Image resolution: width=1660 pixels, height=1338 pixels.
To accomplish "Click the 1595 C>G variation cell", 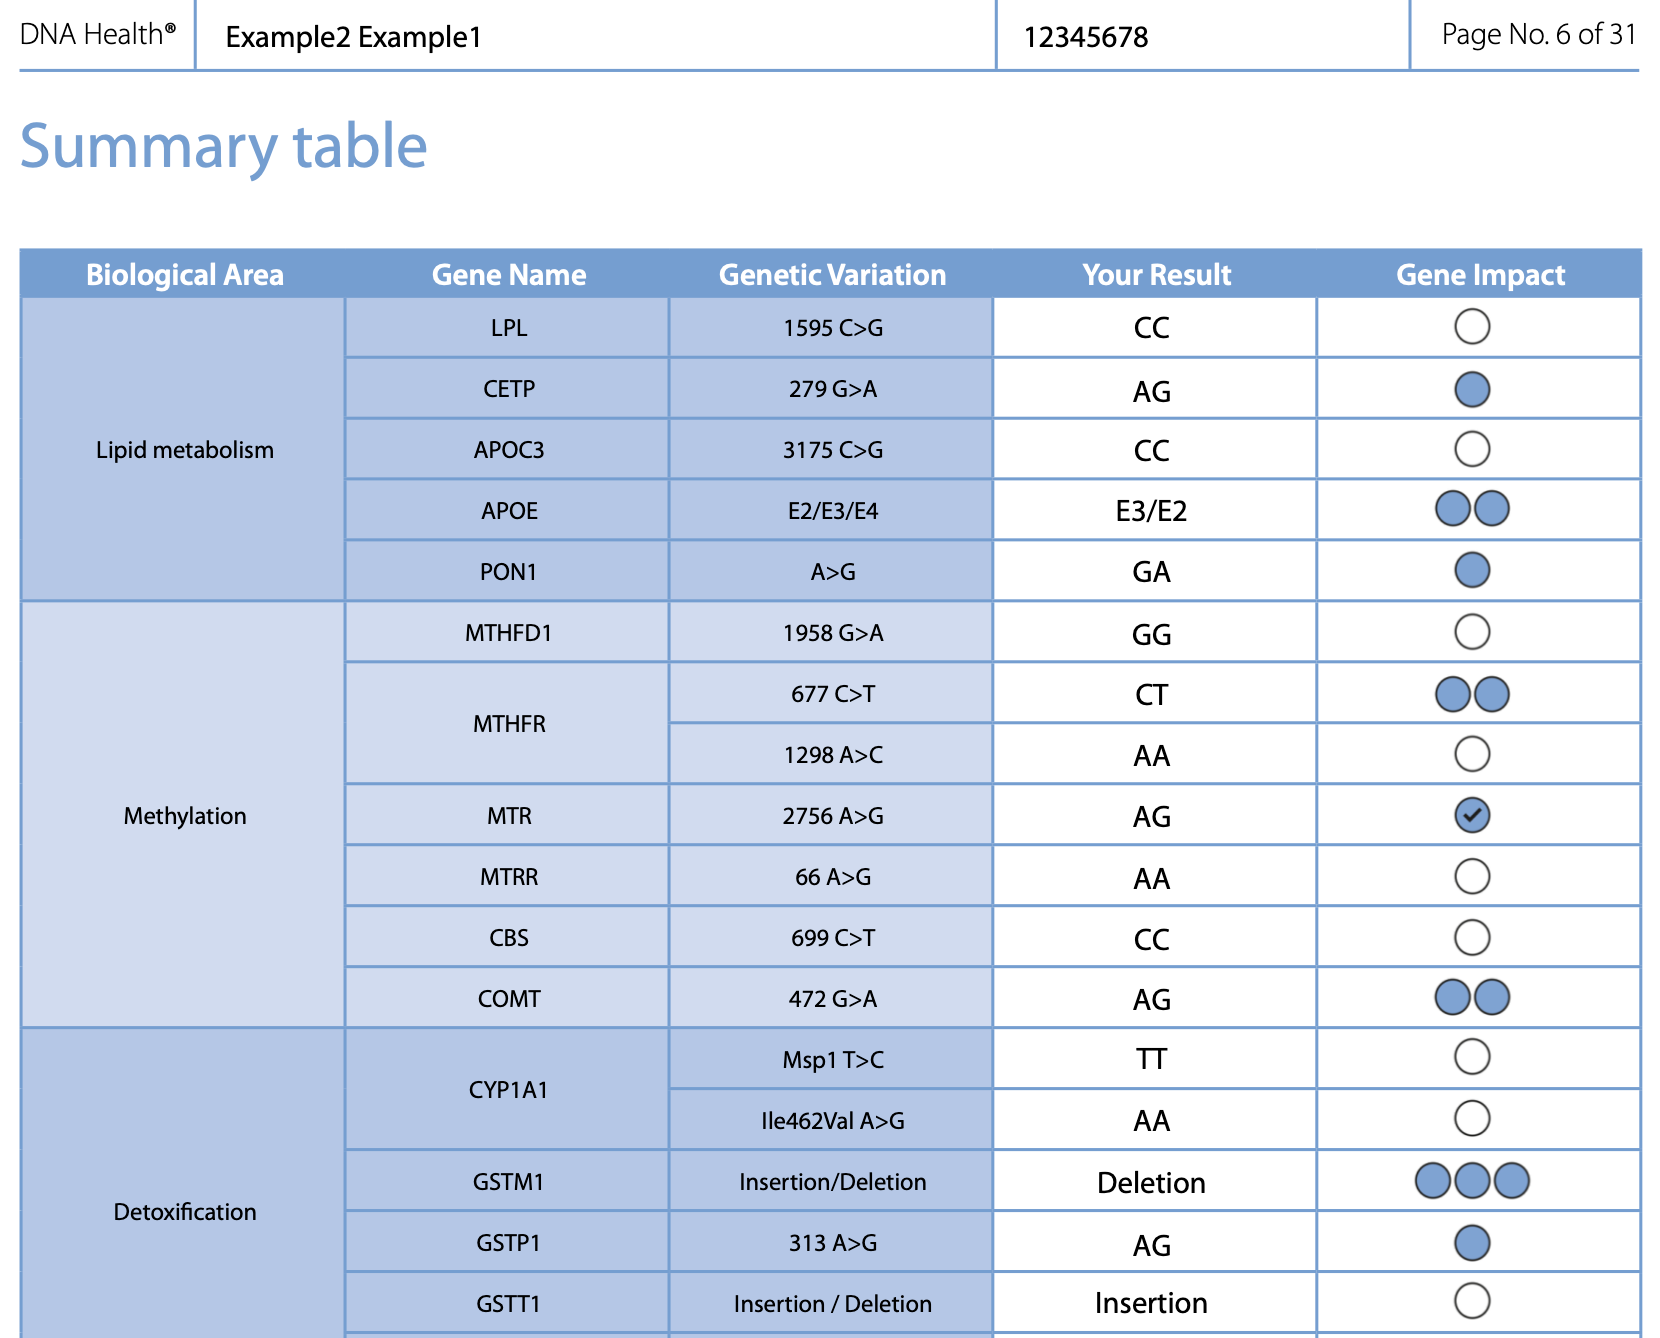I will click(832, 328).
